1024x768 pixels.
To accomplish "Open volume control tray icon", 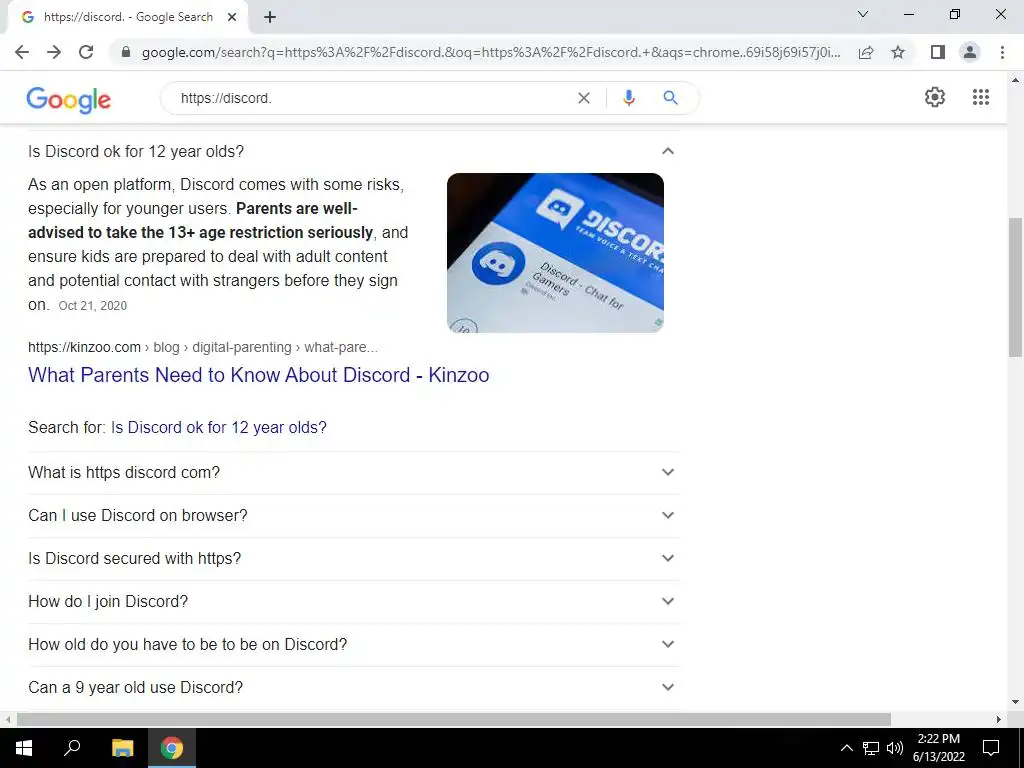I will pos(895,748).
